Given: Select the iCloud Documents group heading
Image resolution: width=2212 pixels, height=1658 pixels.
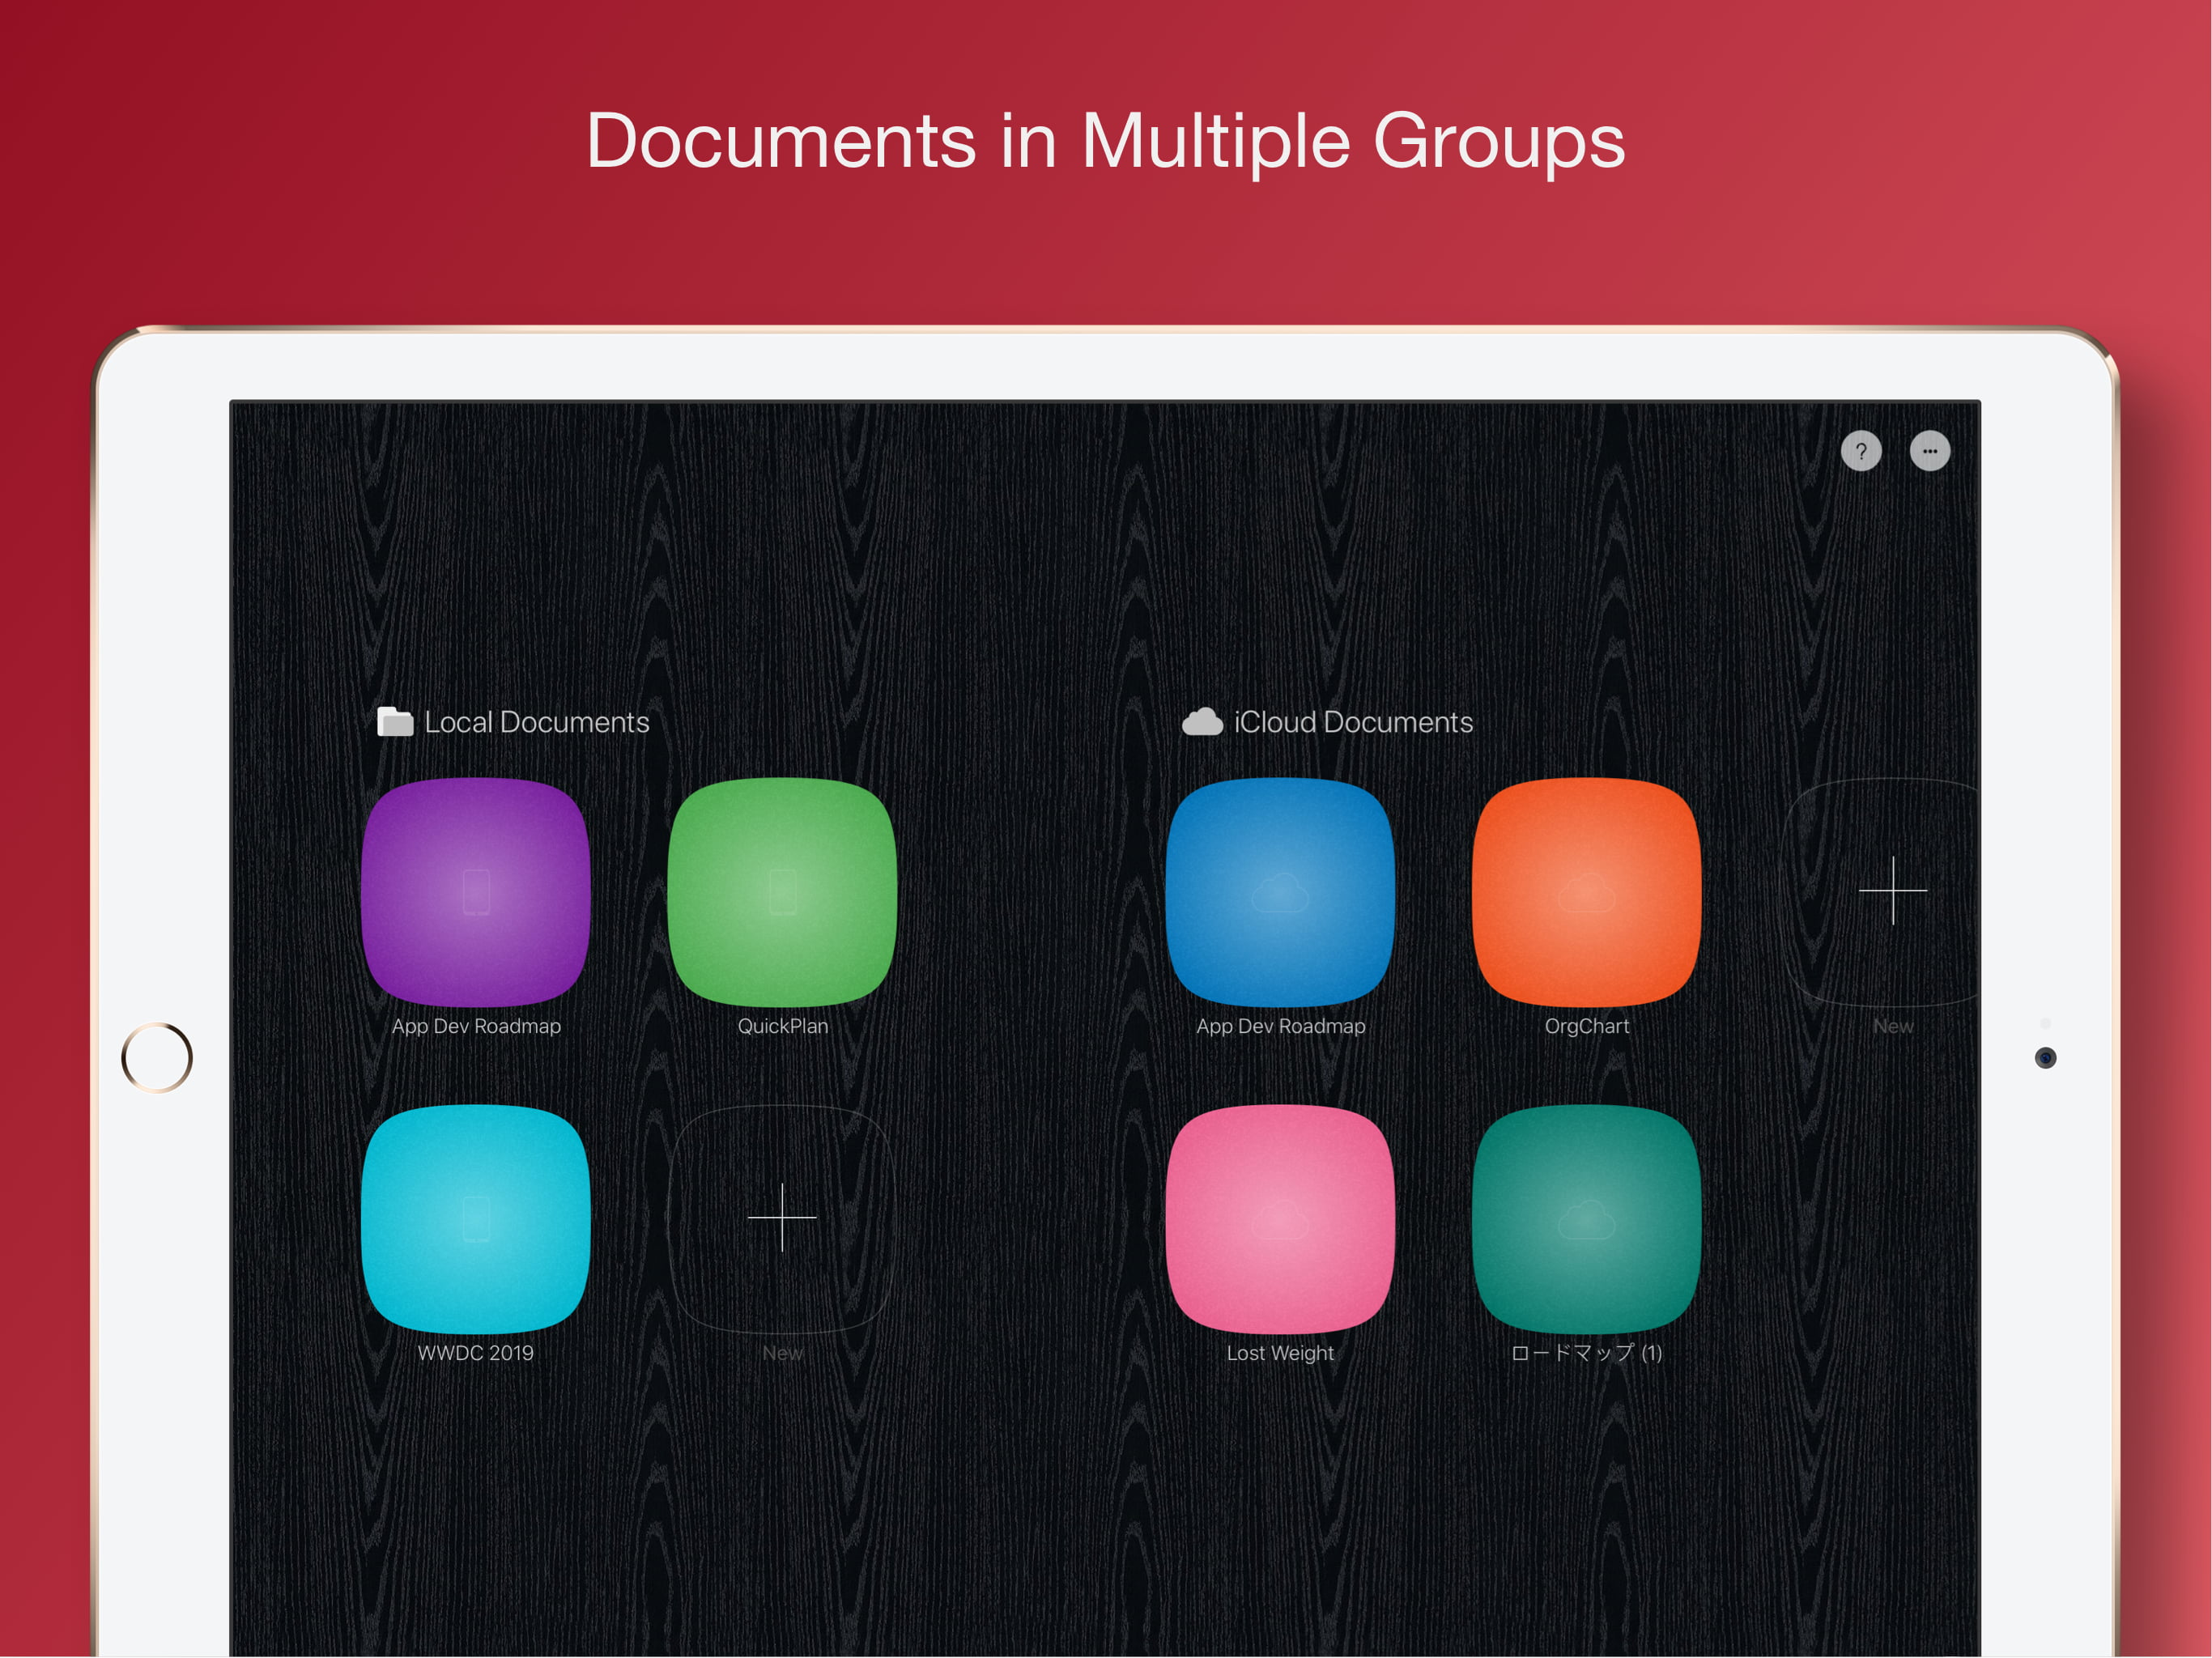Looking at the screenshot, I should (1352, 722).
